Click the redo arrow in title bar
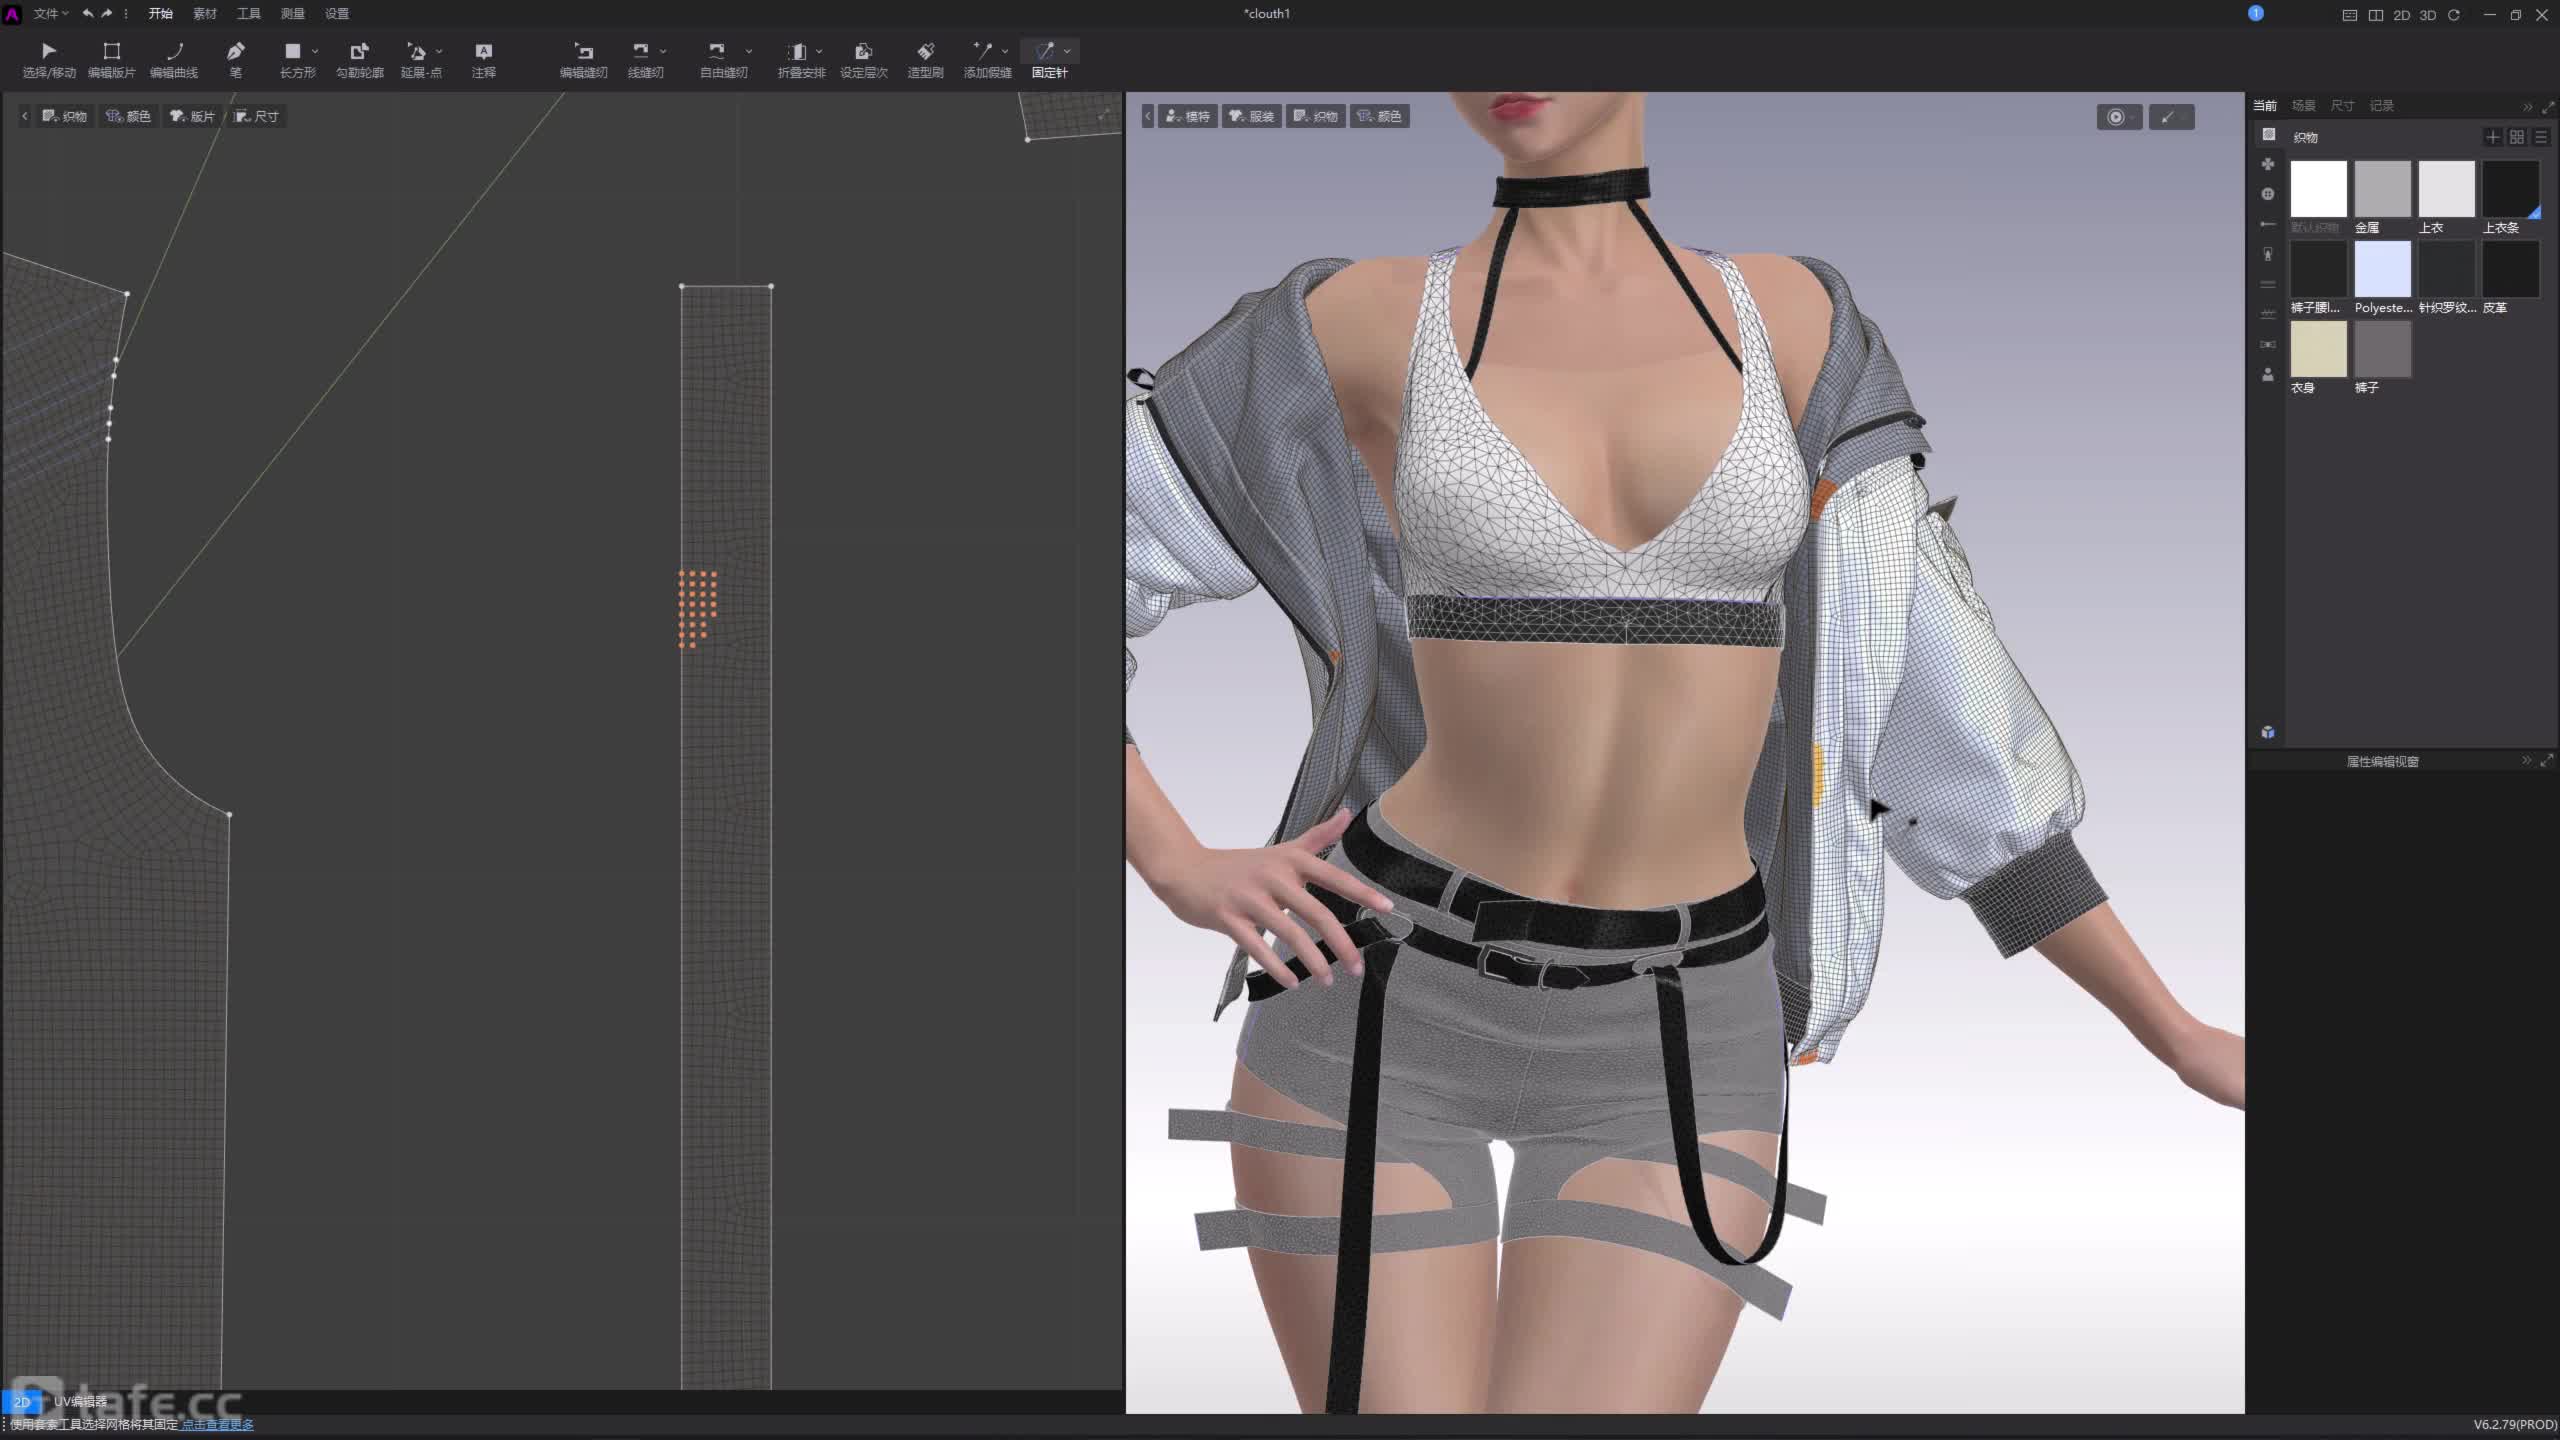 (x=107, y=13)
